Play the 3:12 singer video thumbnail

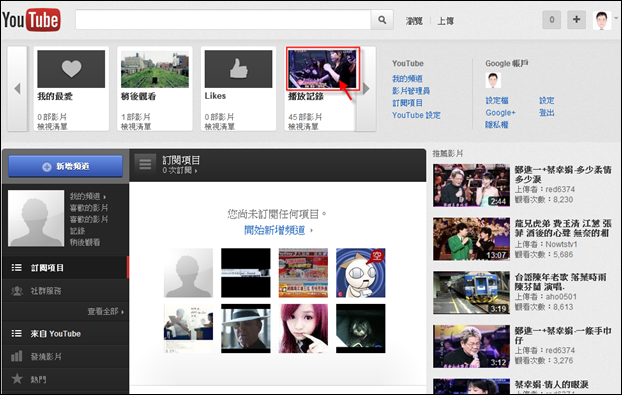[x=471, y=347]
